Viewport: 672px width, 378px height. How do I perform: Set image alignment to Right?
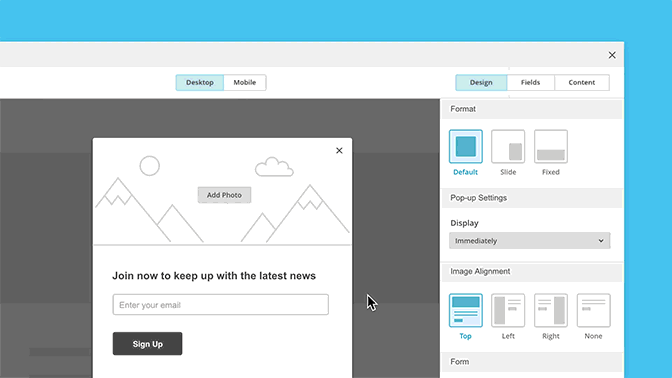(x=551, y=310)
